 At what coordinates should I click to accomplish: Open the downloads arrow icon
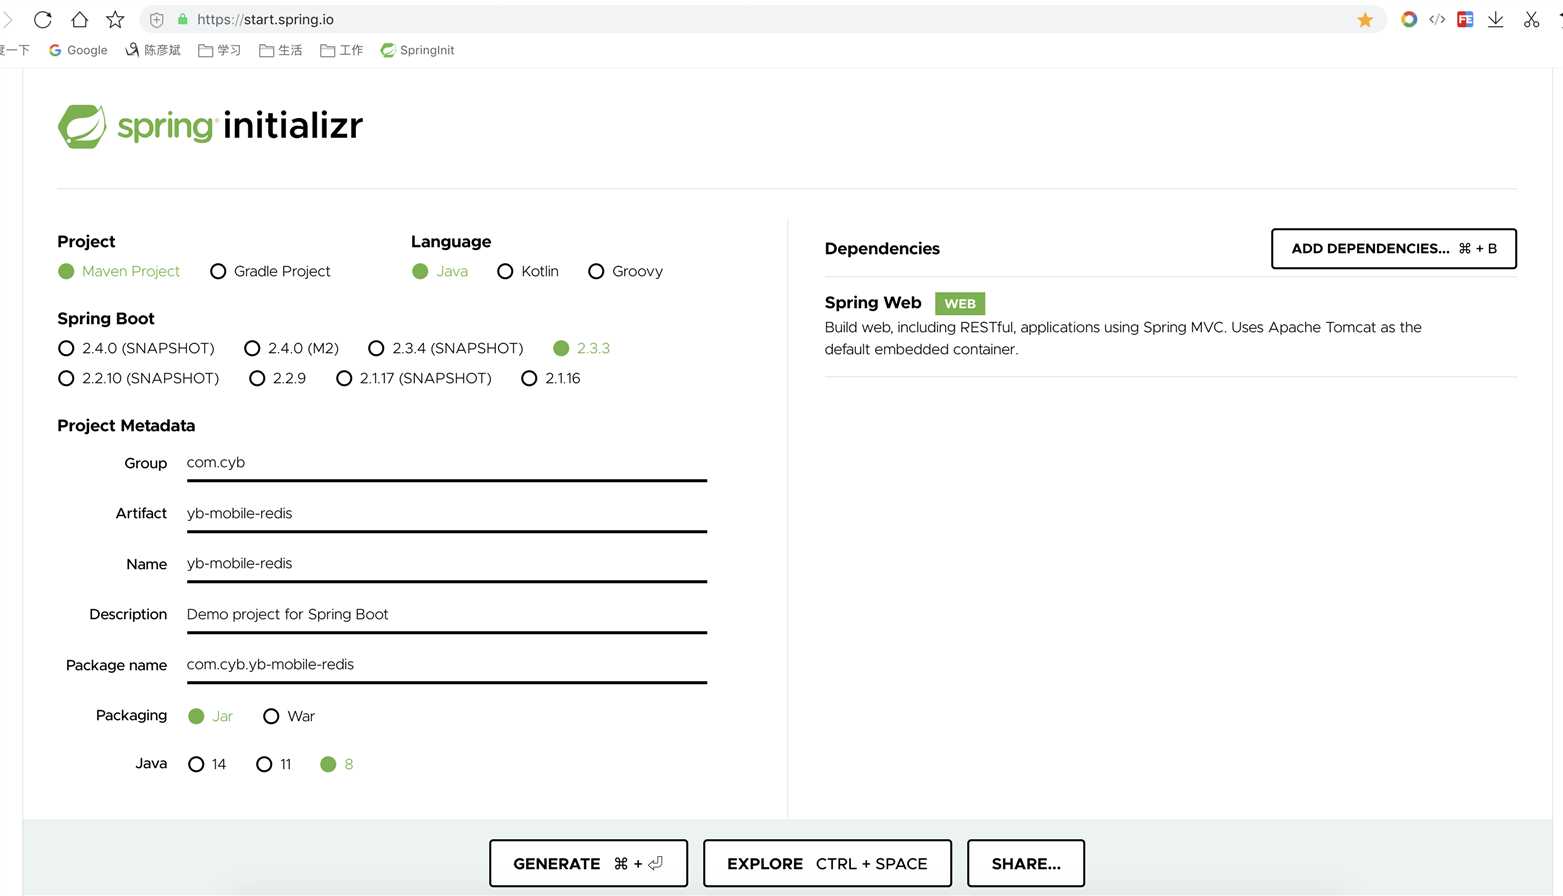[1495, 19]
